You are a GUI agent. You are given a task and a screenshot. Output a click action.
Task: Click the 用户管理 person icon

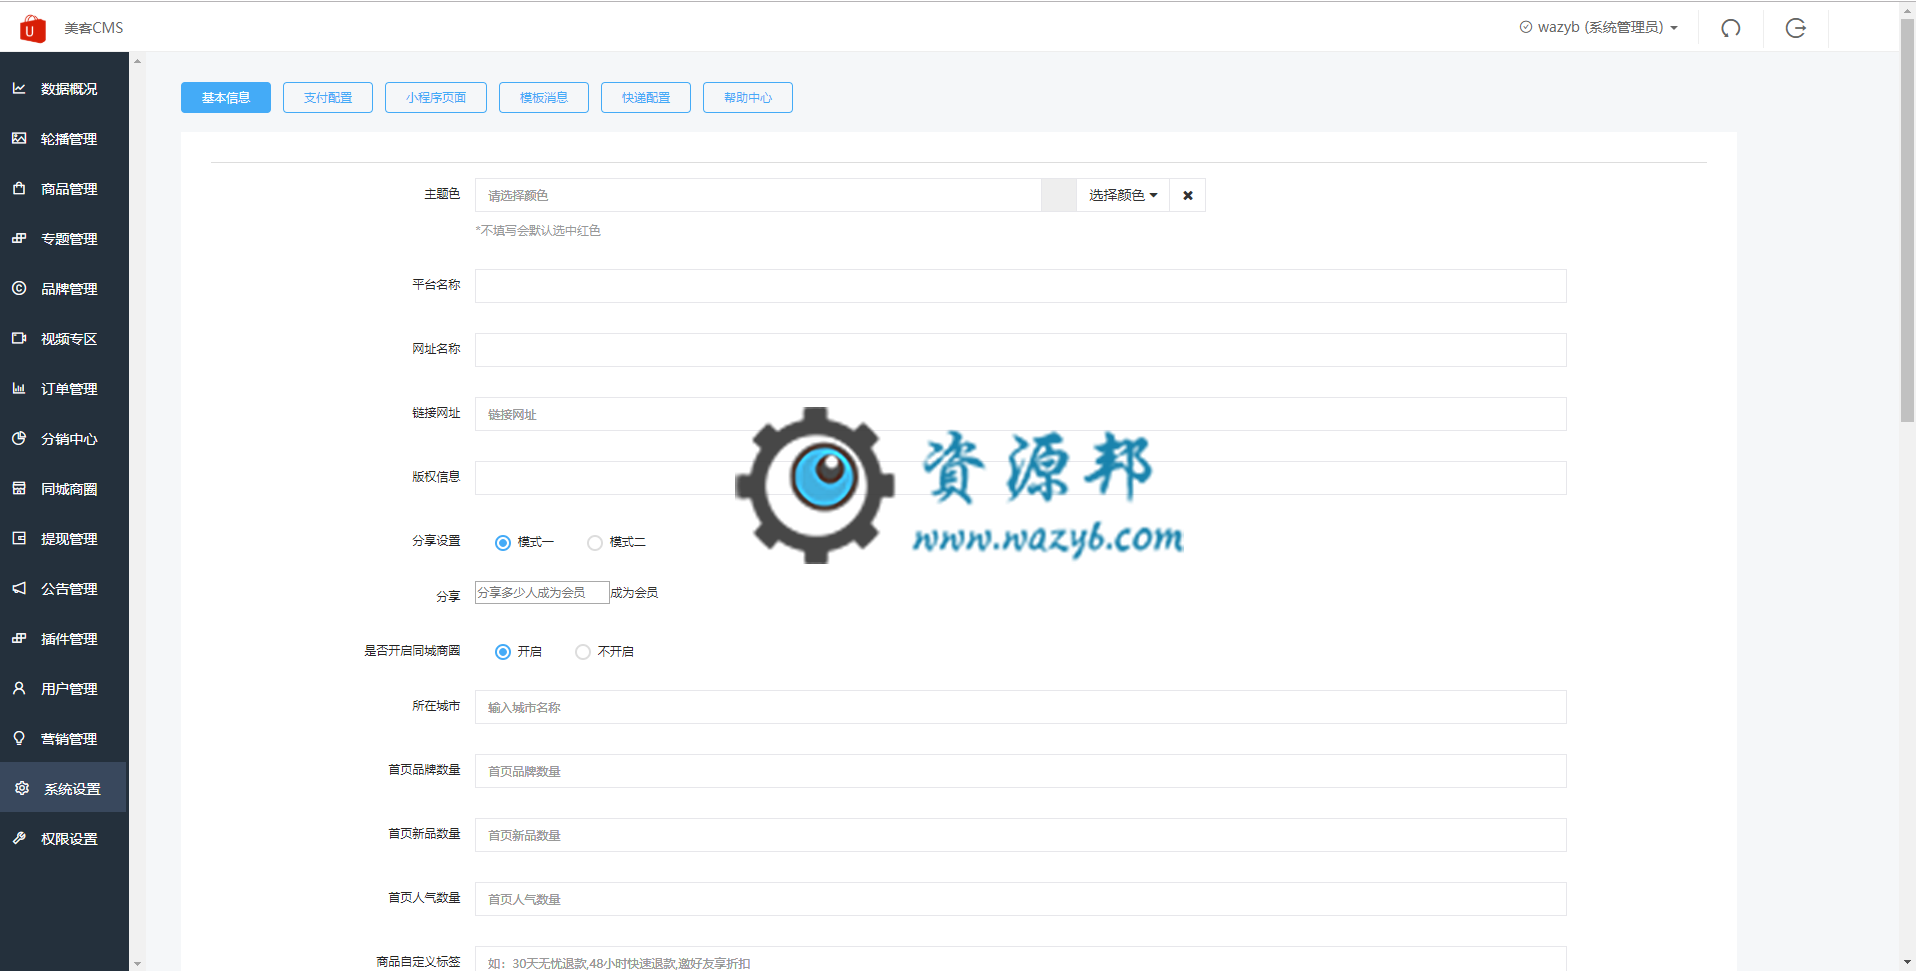coord(19,688)
